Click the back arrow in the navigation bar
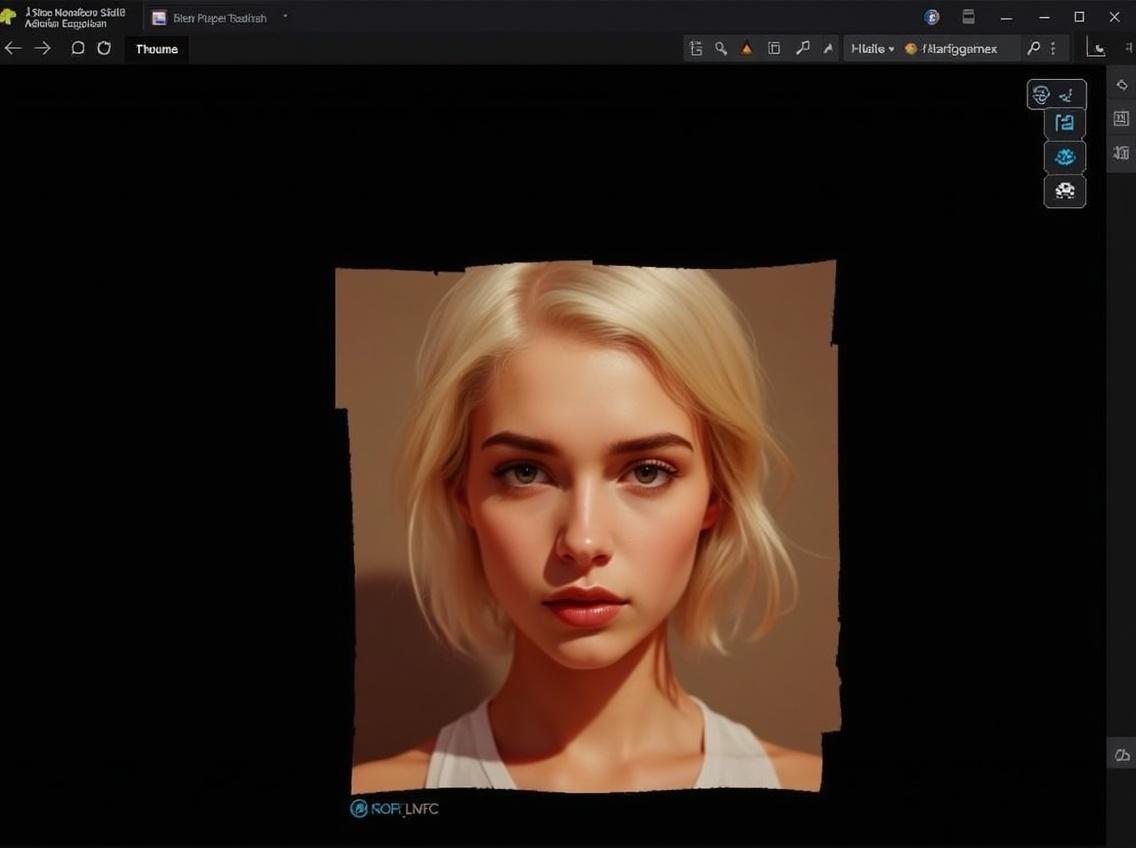The image size is (1136, 848). click(13, 48)
